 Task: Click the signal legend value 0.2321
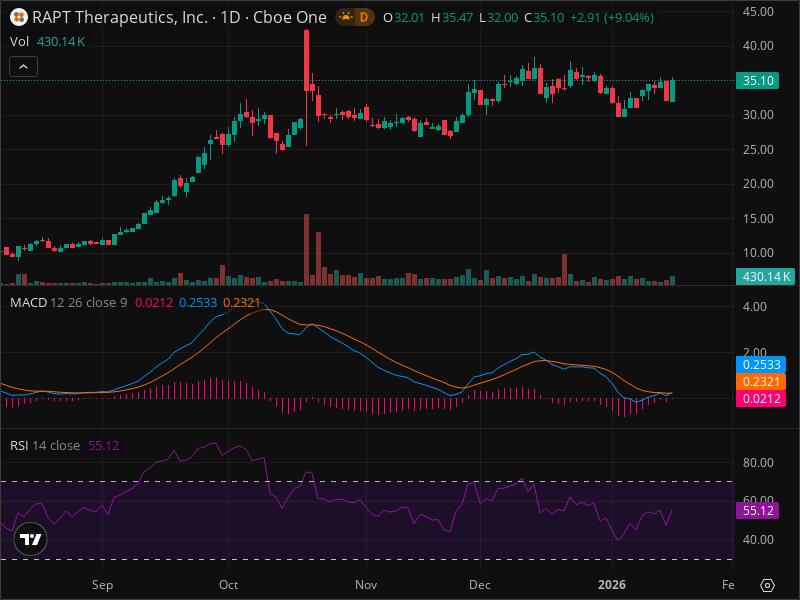coord(242,303)
